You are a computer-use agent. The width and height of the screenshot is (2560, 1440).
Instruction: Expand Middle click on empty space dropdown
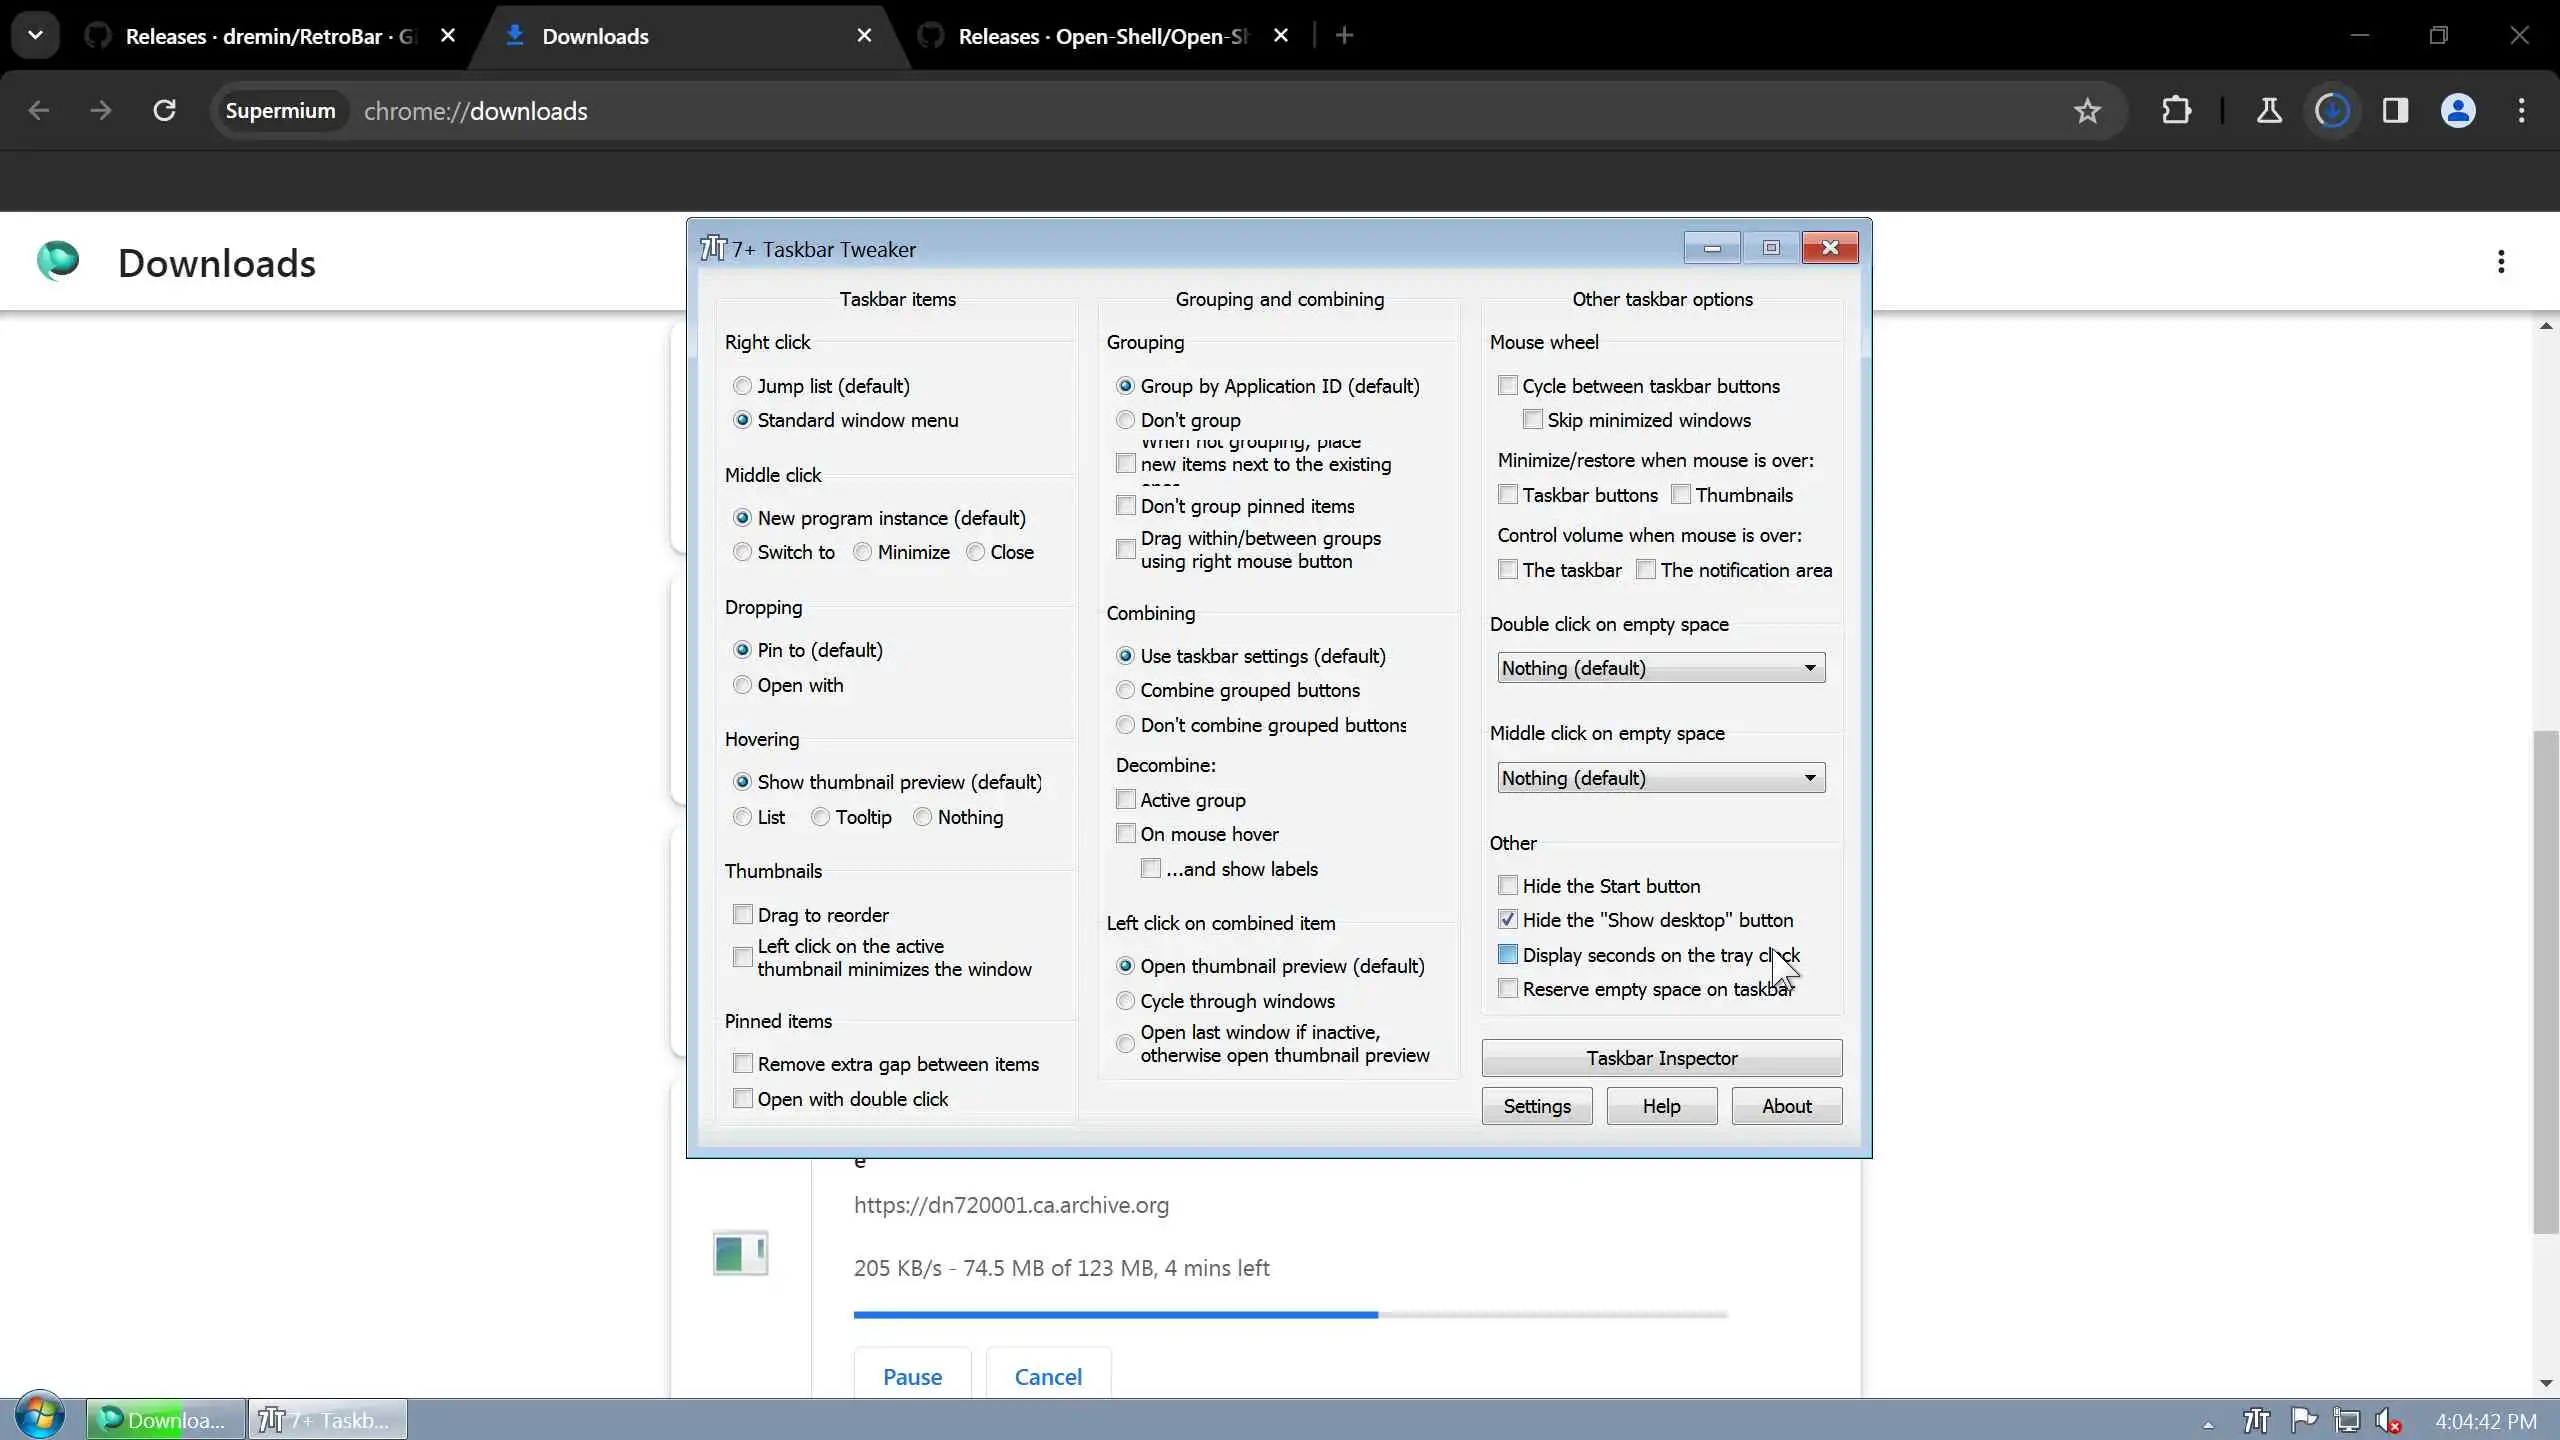tap(1660, 778)
